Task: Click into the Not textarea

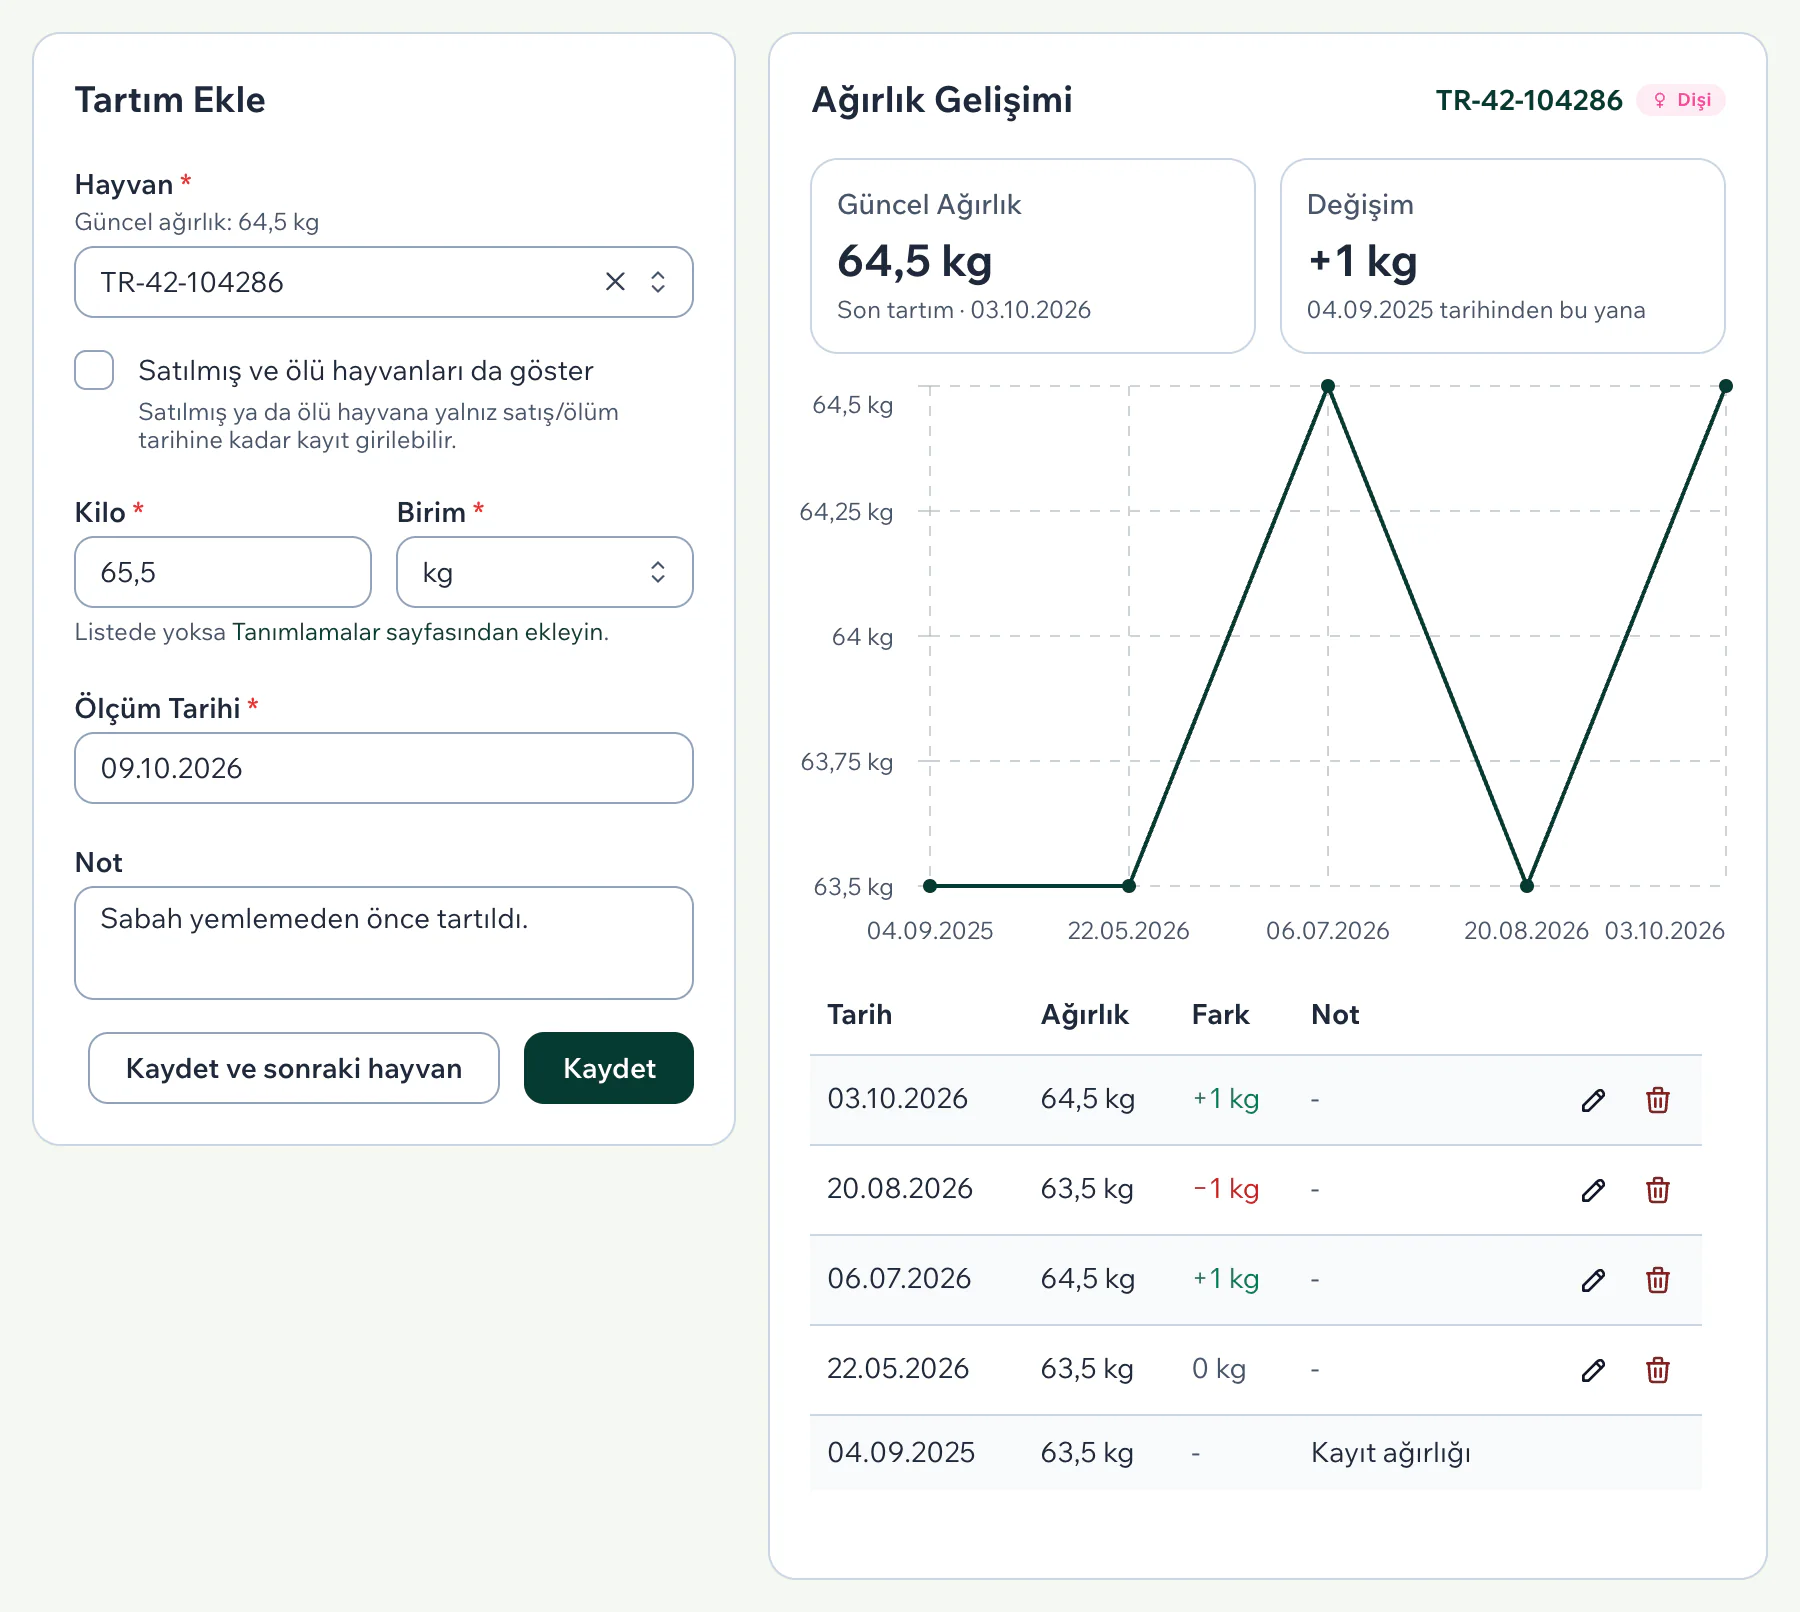Action: click(384, 943)
